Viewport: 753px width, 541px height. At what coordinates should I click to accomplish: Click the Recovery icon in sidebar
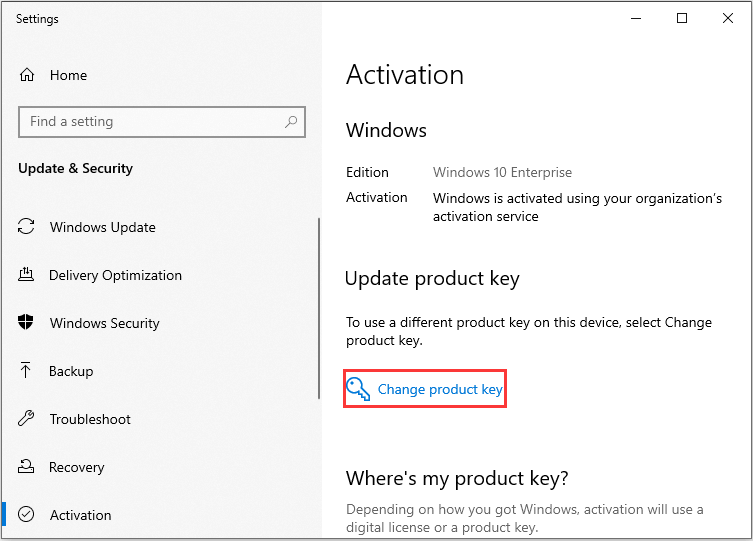(27, 467)
